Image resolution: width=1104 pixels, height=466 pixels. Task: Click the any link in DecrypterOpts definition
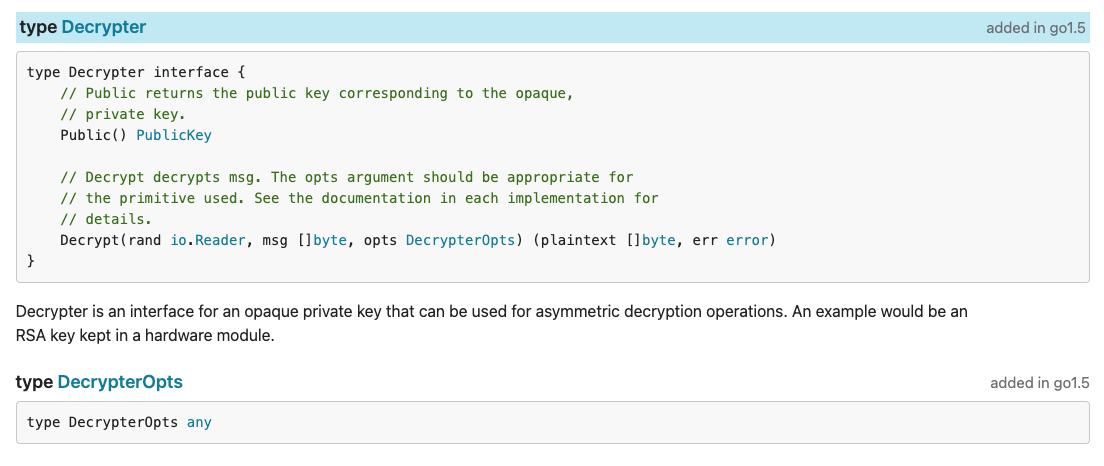coord(199,422)
